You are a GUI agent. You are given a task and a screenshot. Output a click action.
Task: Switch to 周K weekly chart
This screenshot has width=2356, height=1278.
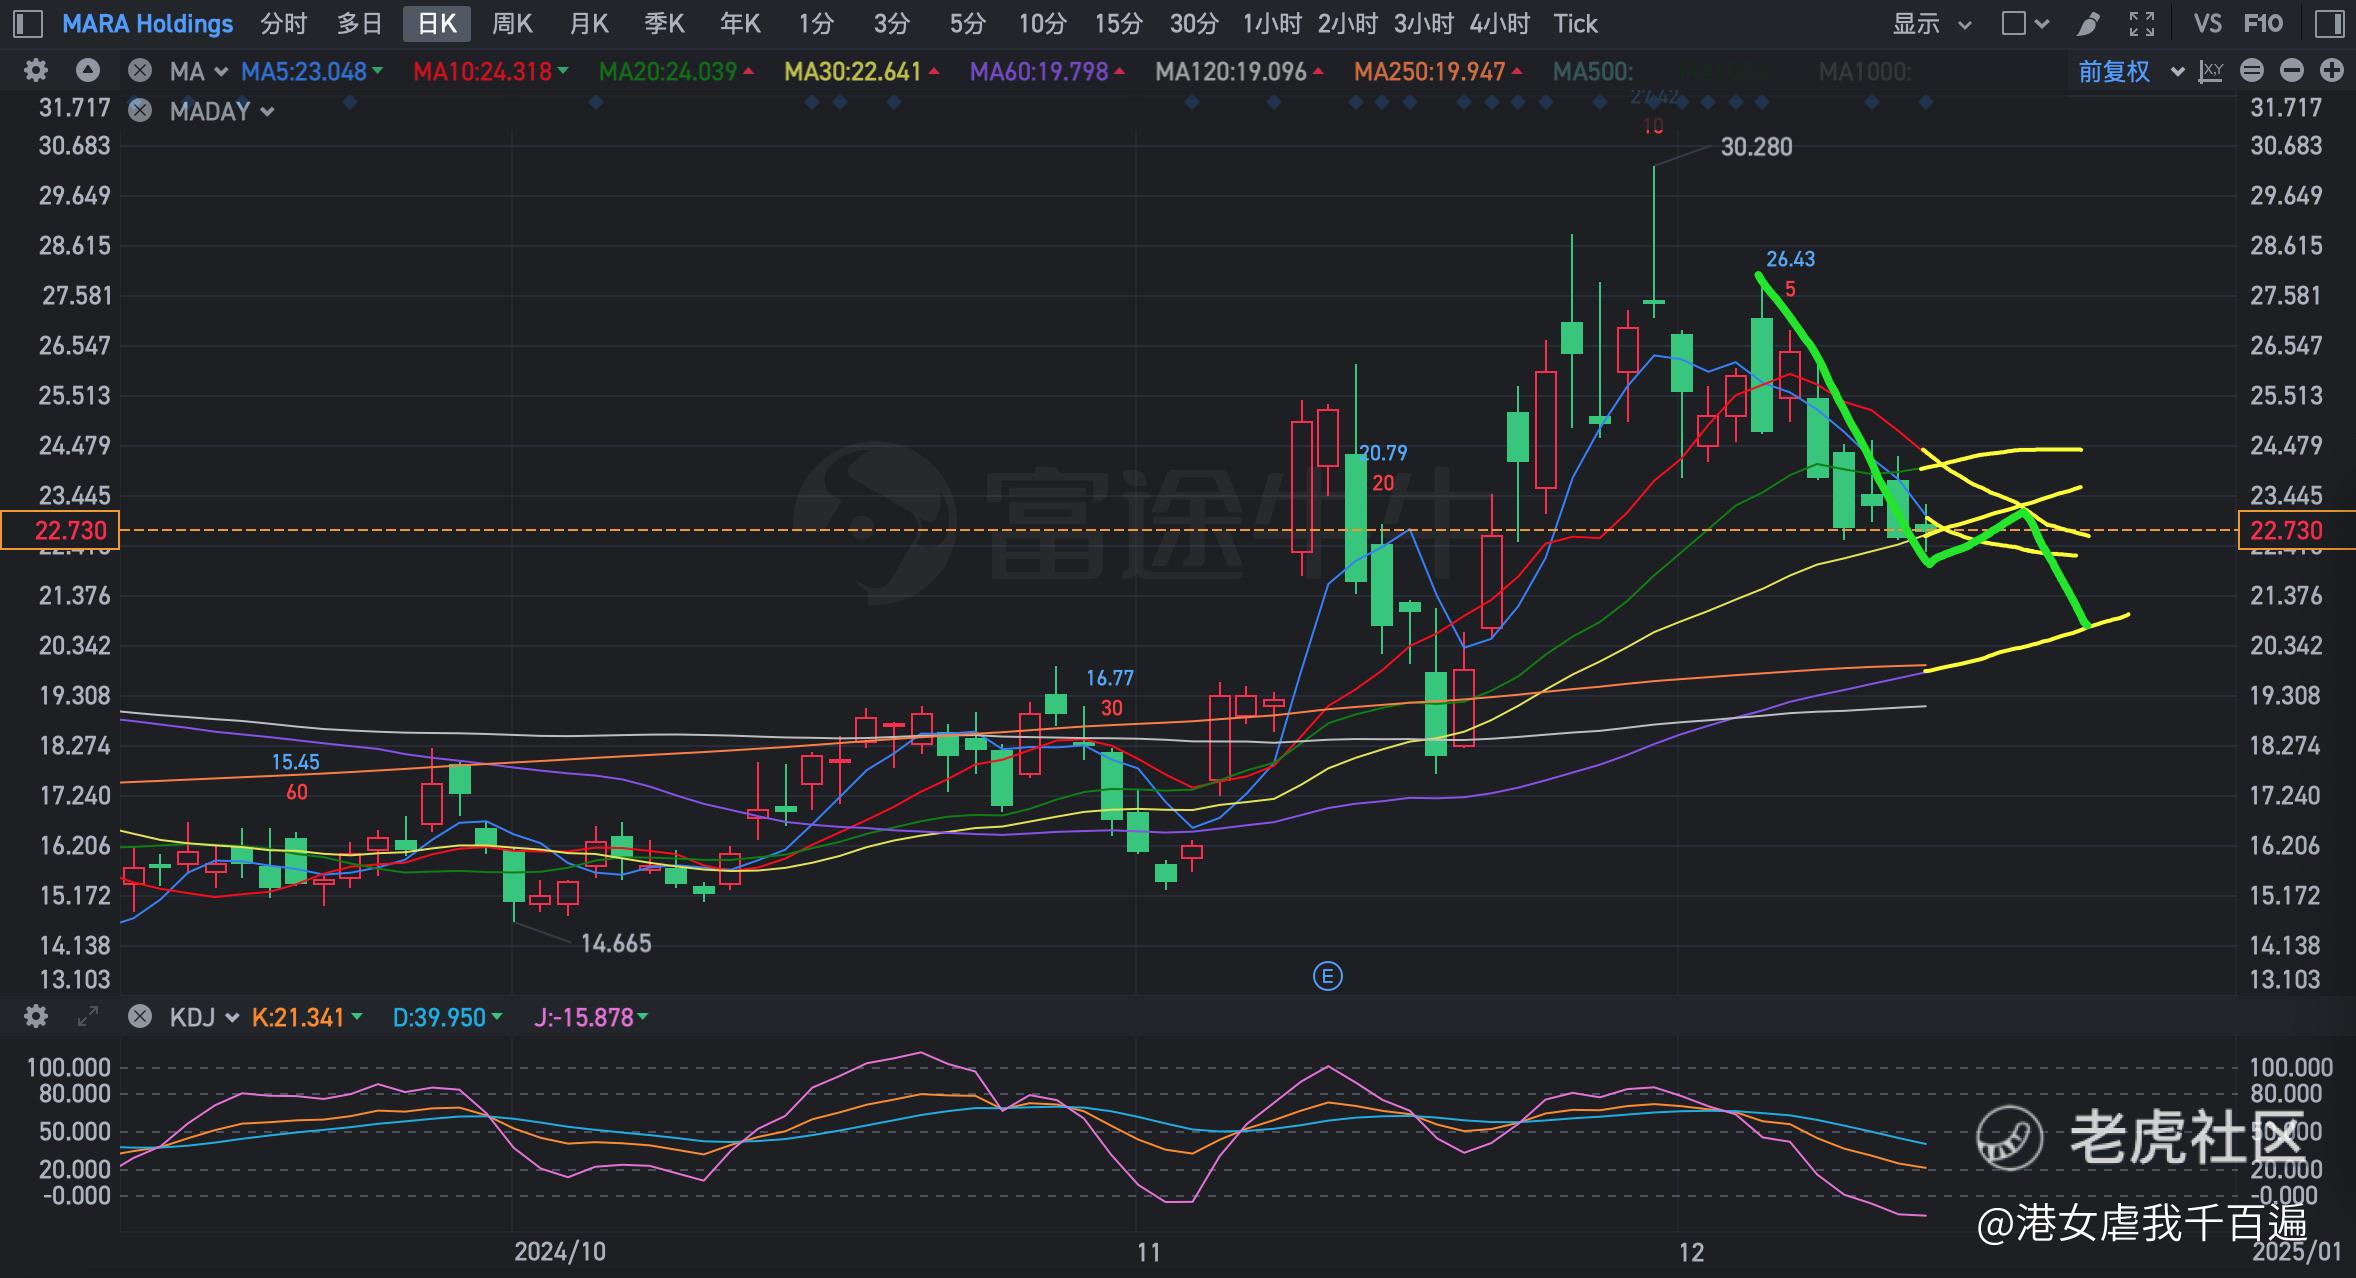(x=513, y=23)
